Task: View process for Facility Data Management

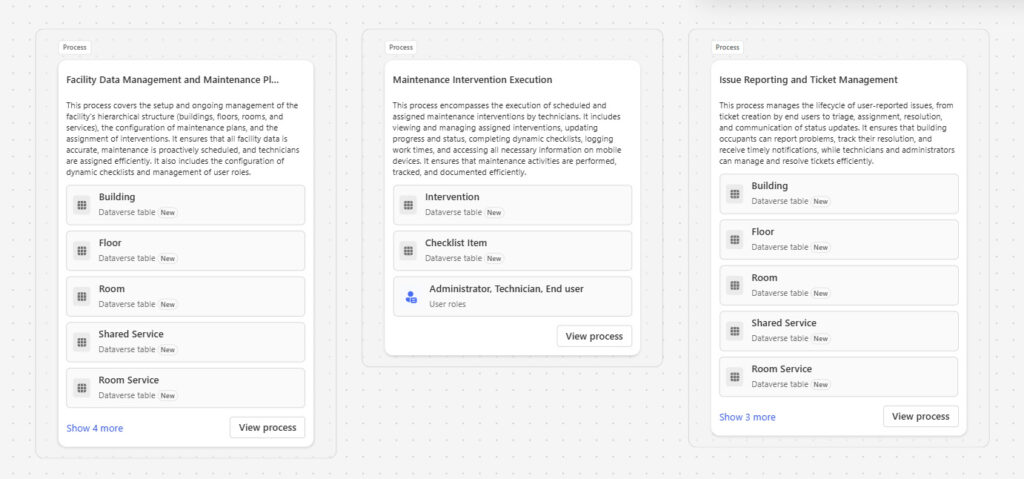Action: [267, 428]
